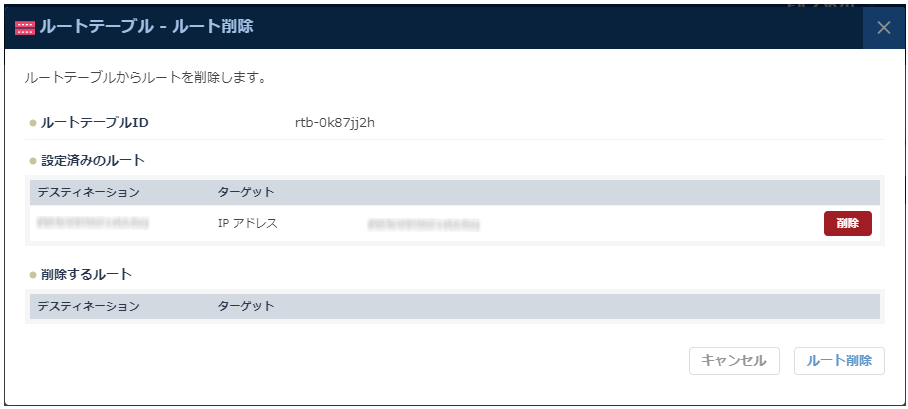Select the IP アドレス target type cell
908x409 pixels.
[248, 223]
